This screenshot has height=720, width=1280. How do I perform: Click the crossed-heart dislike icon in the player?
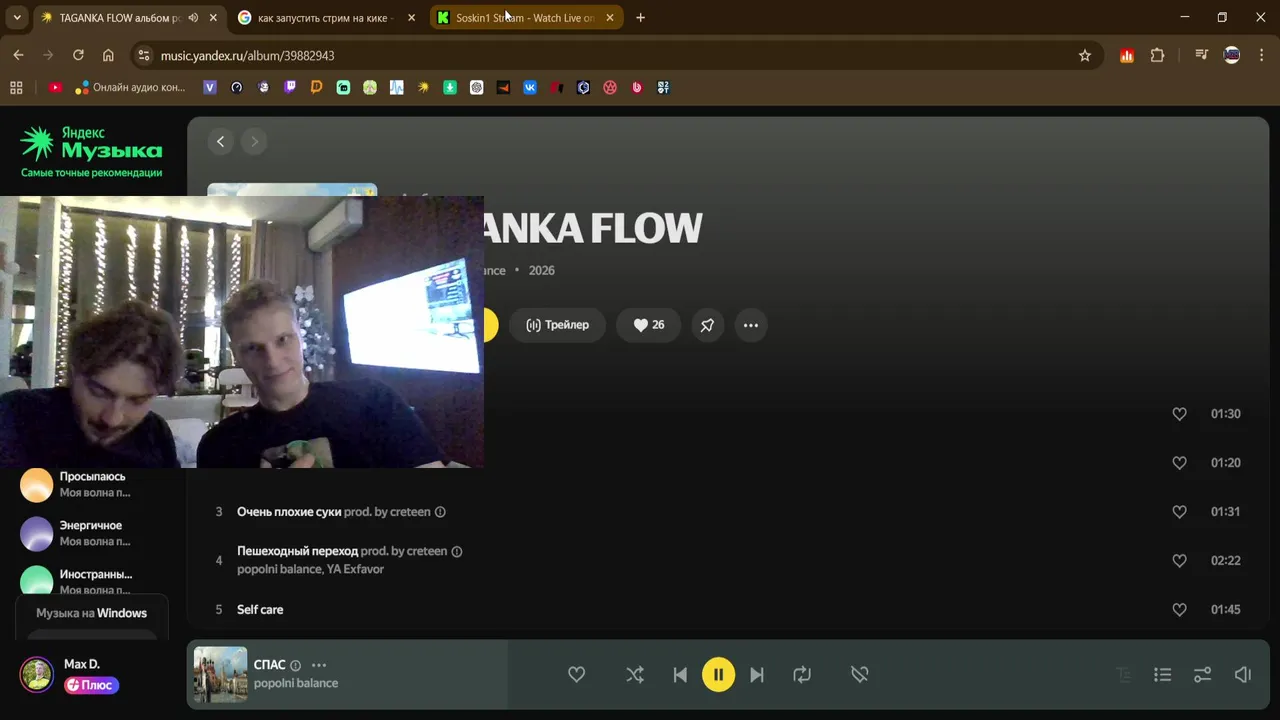pos(859,675)
